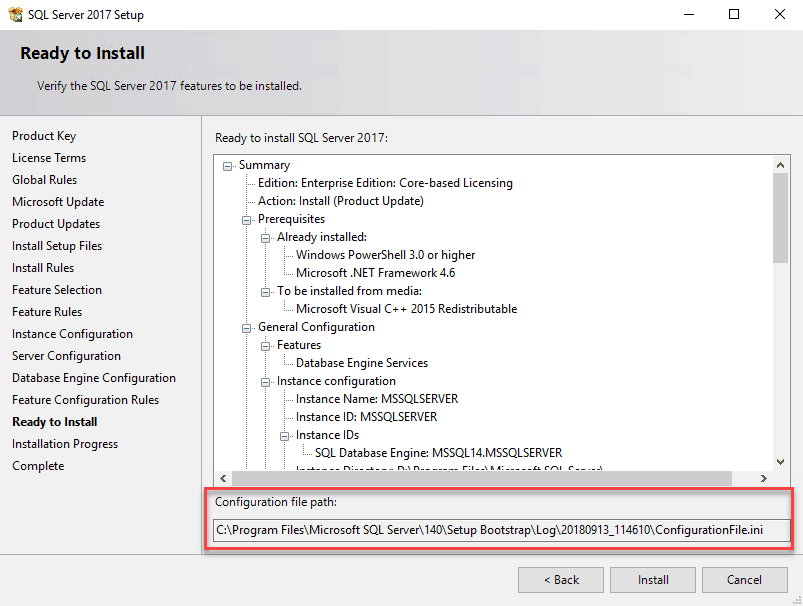Select Microsoft Visual C++ 2015 Redistributable
This screenshot has height=606, width=803.
[x=407, y=309]
